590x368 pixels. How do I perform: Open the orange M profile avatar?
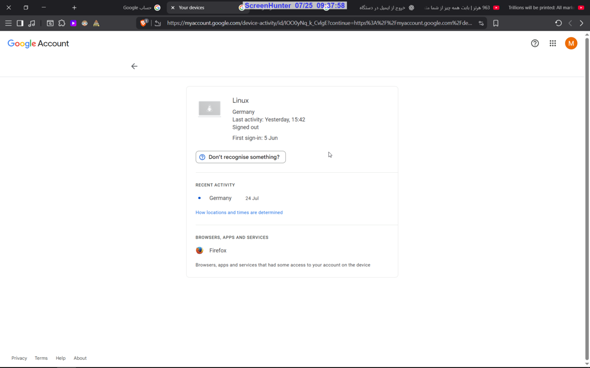pyautogui.click(x=571, y=43)
